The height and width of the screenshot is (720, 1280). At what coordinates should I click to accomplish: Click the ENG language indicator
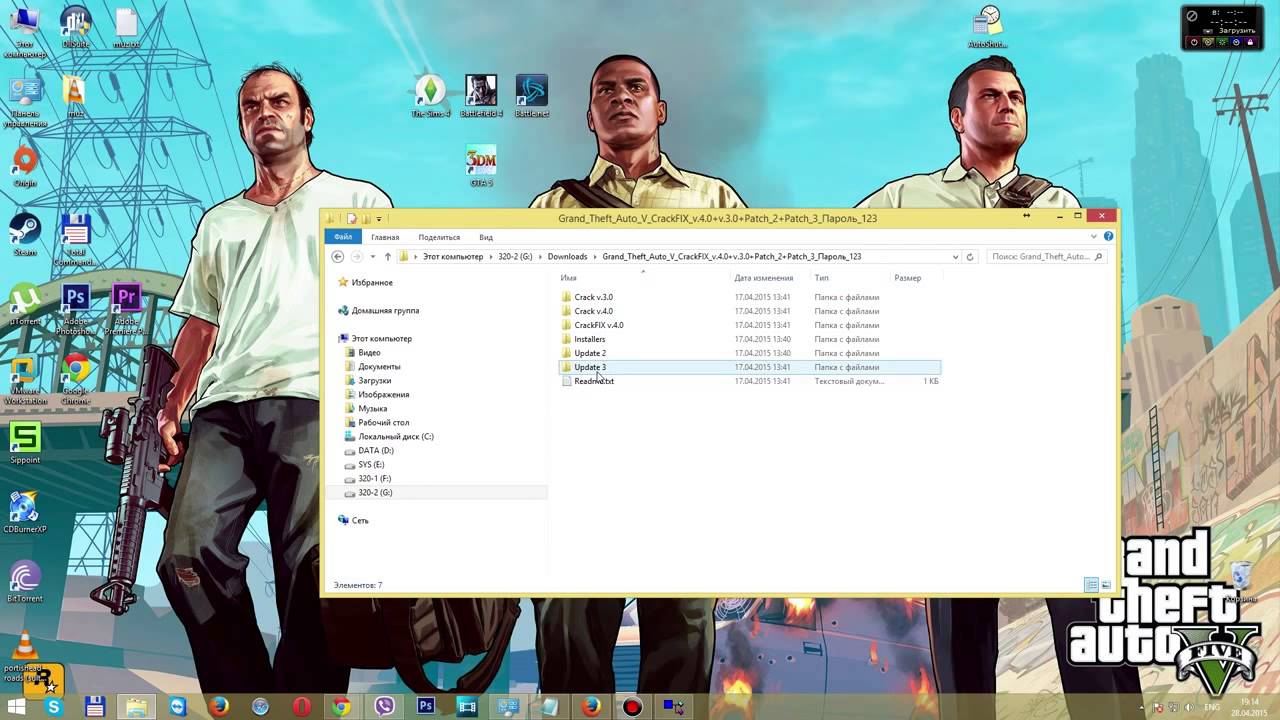(x=1212, y=707)
